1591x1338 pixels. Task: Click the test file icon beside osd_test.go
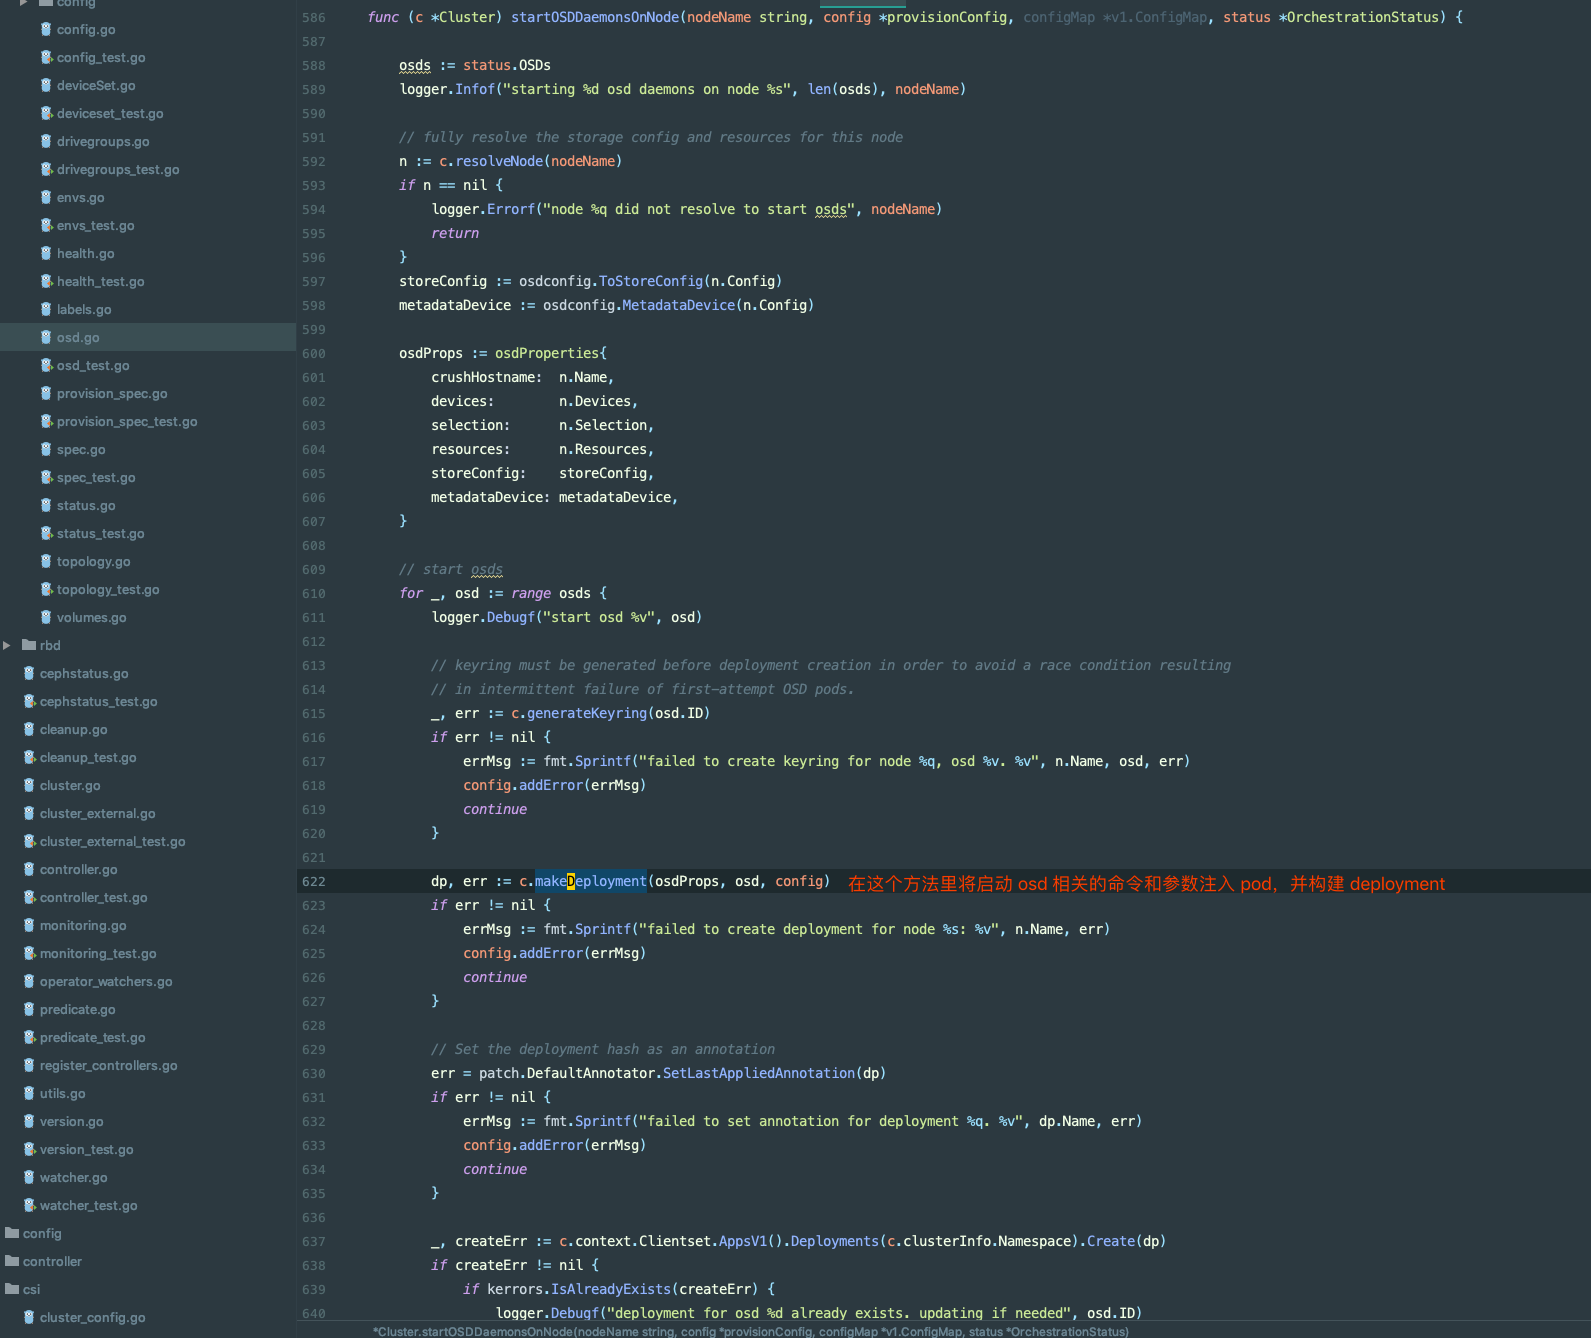pyautogui.click(x=46, y=366)
